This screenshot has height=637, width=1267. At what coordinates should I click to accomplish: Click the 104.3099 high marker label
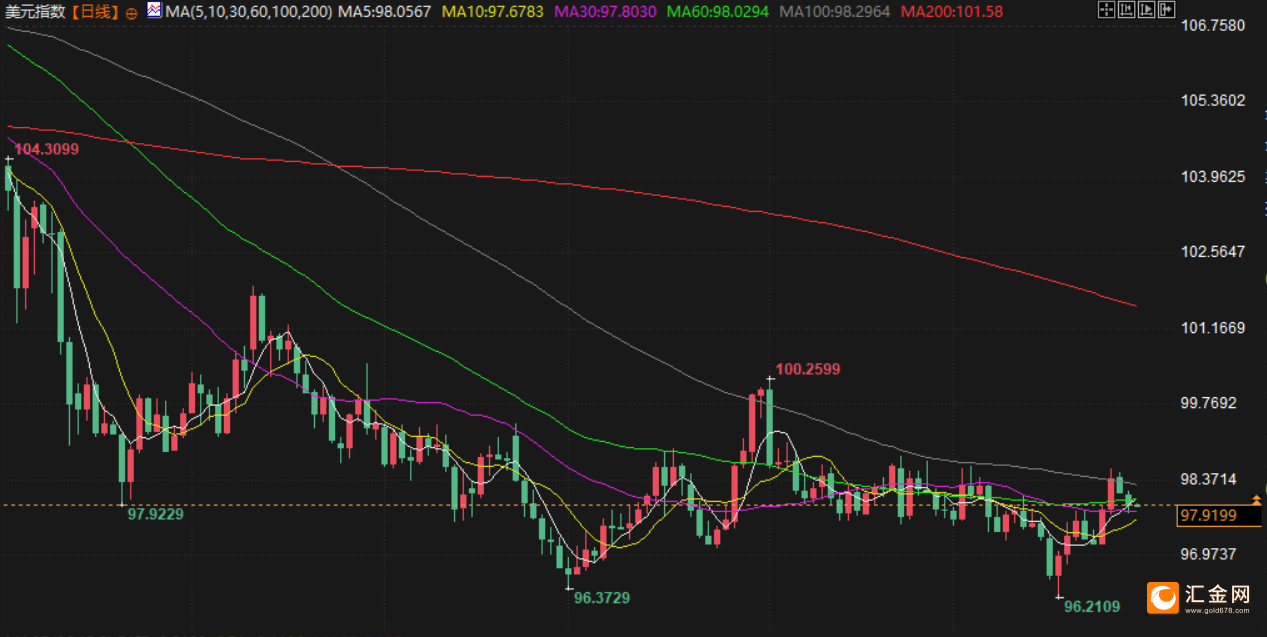[x=46, y=149]
